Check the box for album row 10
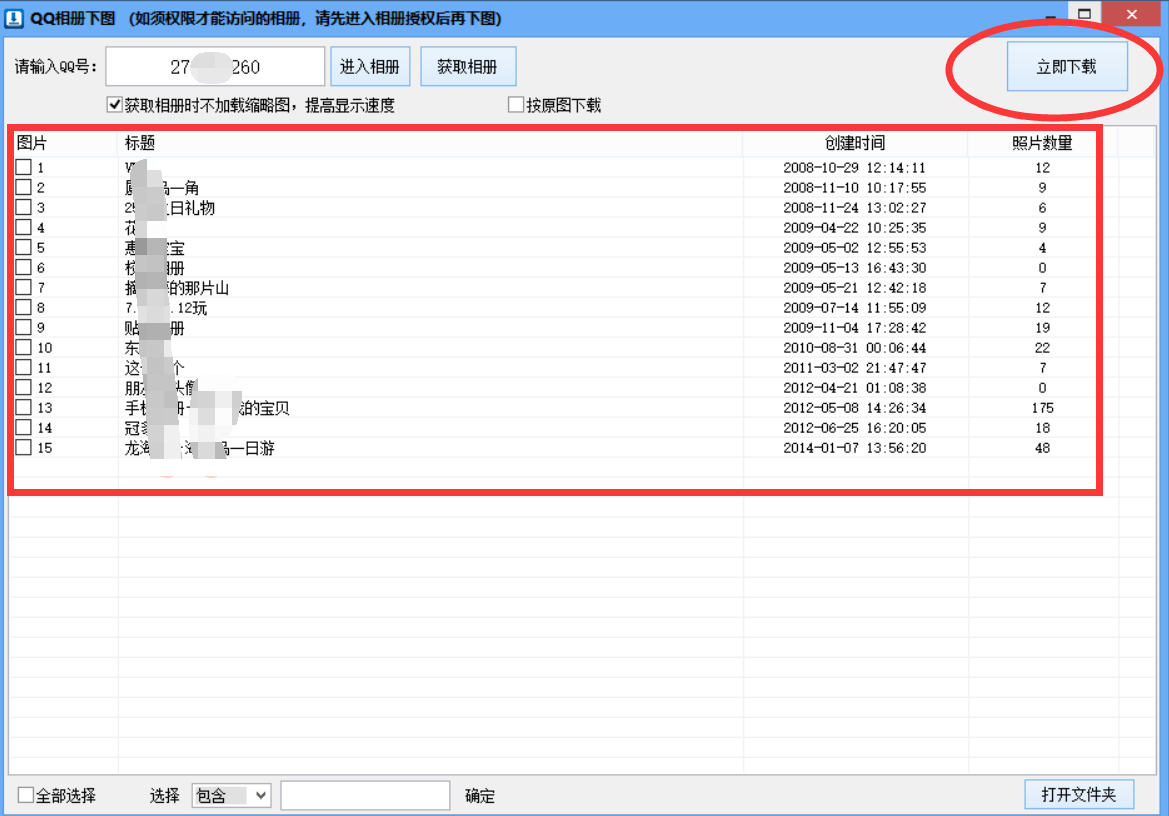The image size is (1169, 816). [x=24, y=347]
